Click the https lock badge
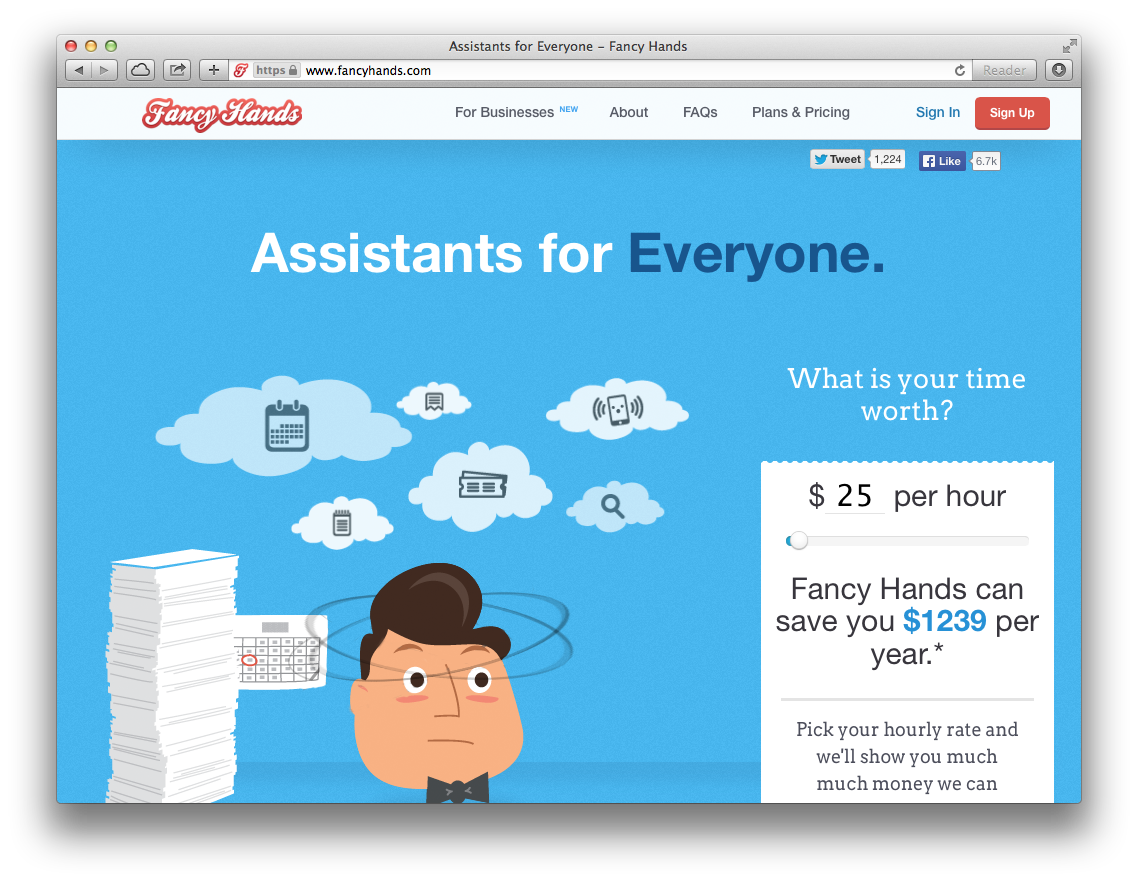This screenshot has height=882, width=1138. [277, 70]
